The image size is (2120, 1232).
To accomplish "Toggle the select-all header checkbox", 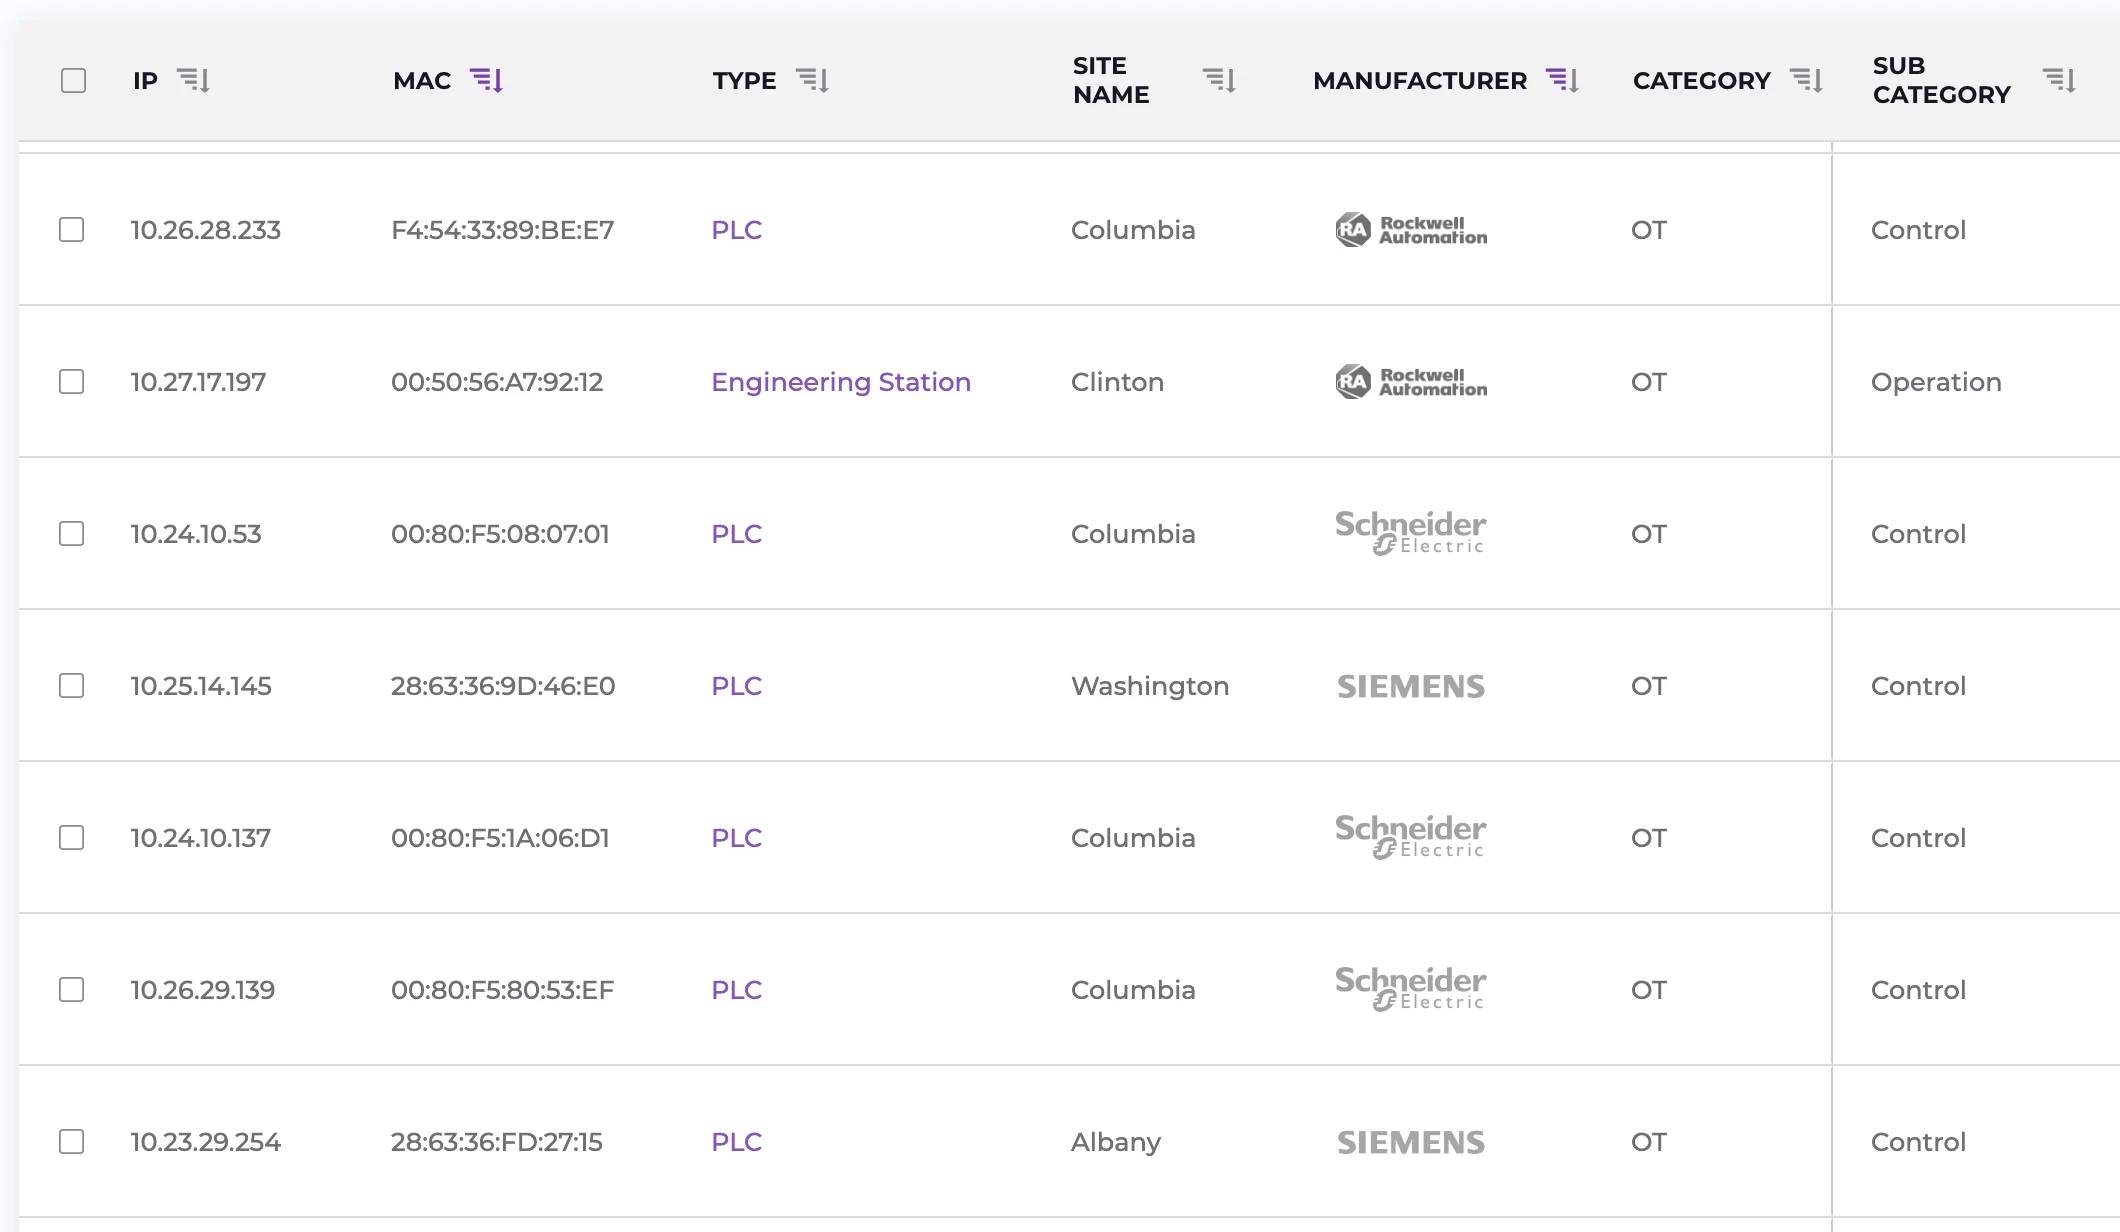I will [73, 80].
